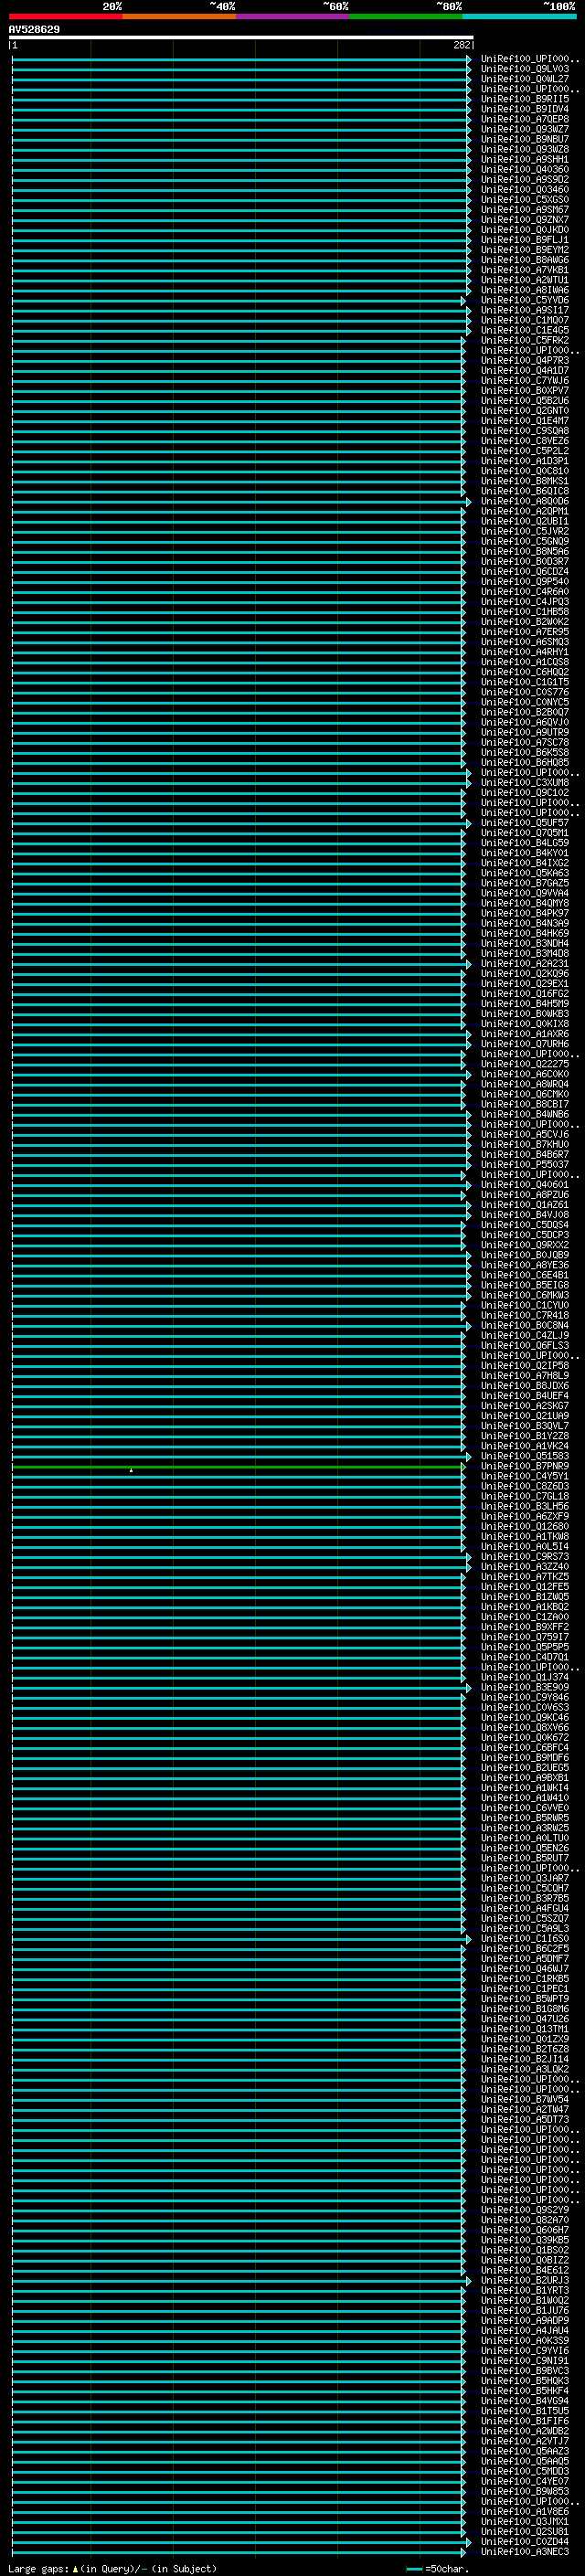Viewport: 585px width, 2576px height.
Task: Select hit label UniRef100_Q03460
Action: pos(524,189)
